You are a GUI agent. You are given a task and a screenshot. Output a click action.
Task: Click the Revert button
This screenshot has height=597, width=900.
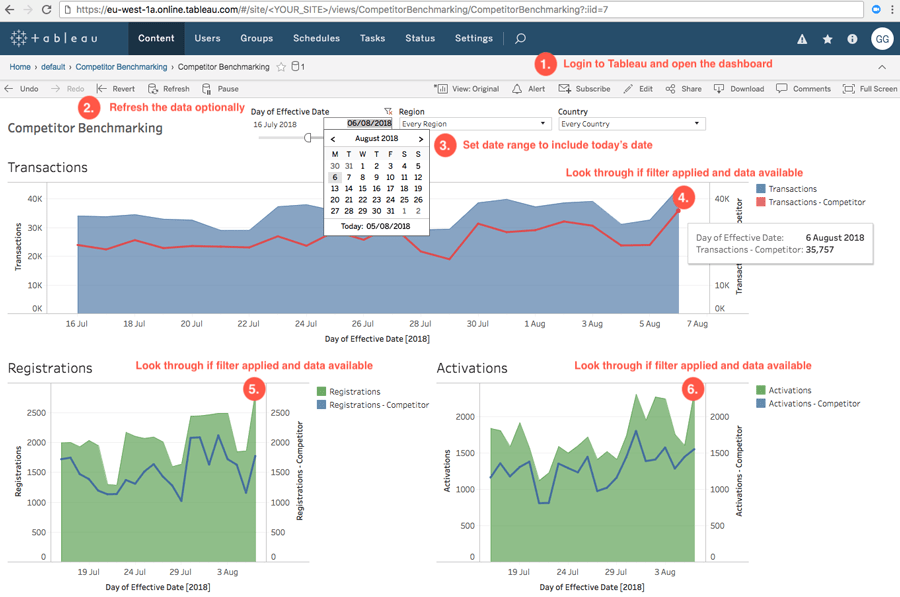124,89
